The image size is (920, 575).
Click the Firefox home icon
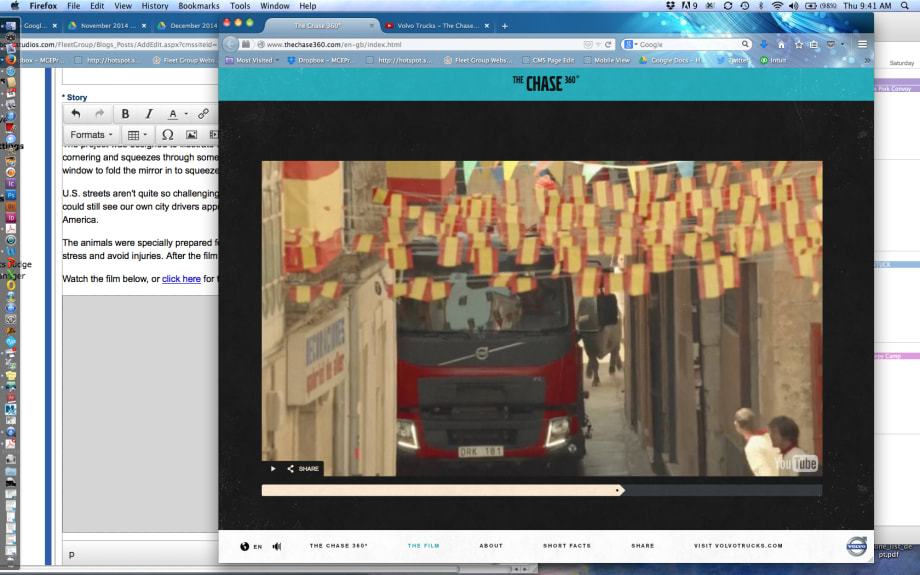[x=781, y=44]
